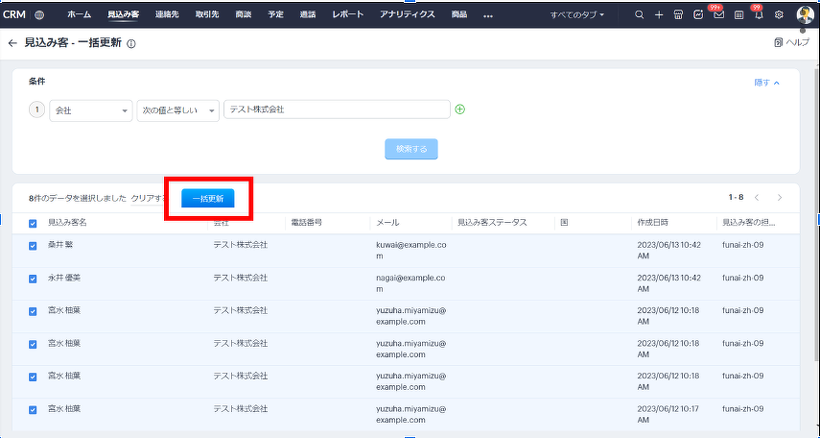This screenshot has width=820, height=438.
Task: Open the 会社 field dropdown
Action: pos(91,110)
